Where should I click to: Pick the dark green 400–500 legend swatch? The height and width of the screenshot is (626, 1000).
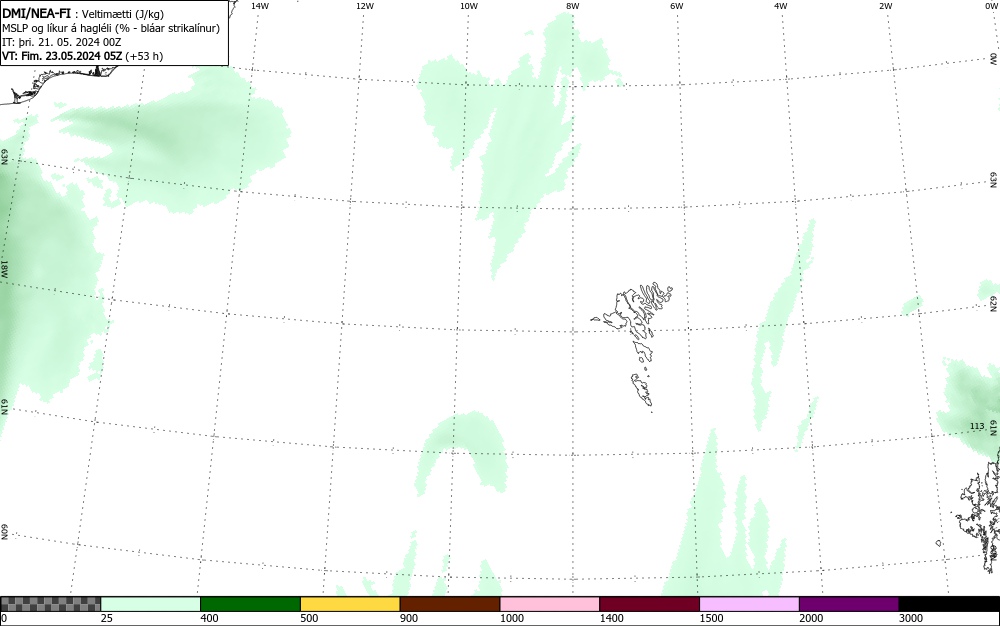click(250, 604)
